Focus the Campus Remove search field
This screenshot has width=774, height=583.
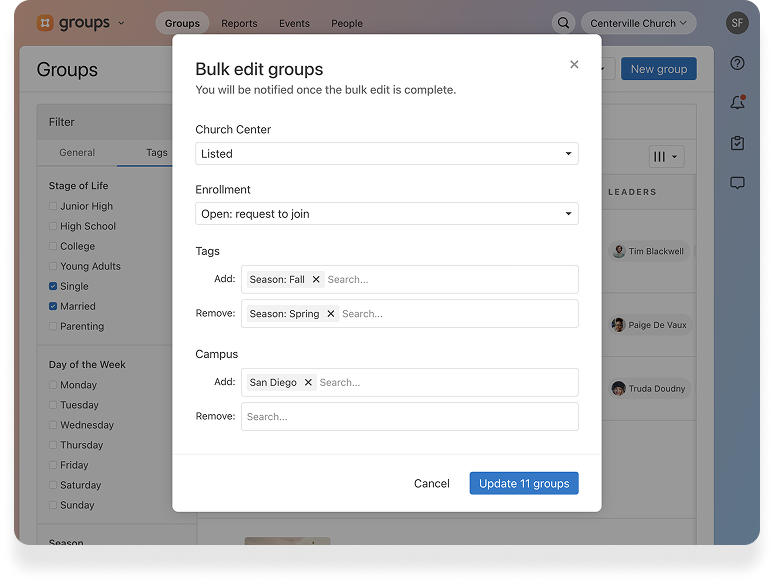pyautogui.click(x=410, y=417)
